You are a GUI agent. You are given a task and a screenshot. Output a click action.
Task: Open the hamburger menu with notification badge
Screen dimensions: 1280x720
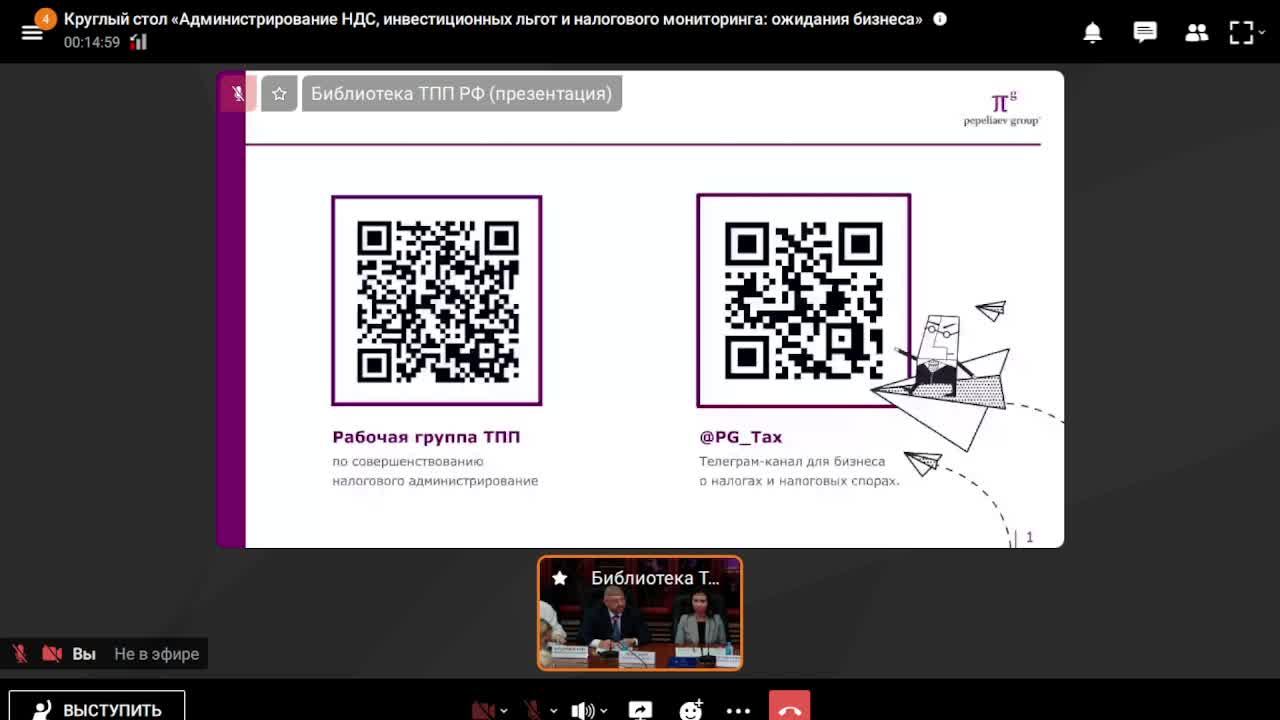point(33,30)
